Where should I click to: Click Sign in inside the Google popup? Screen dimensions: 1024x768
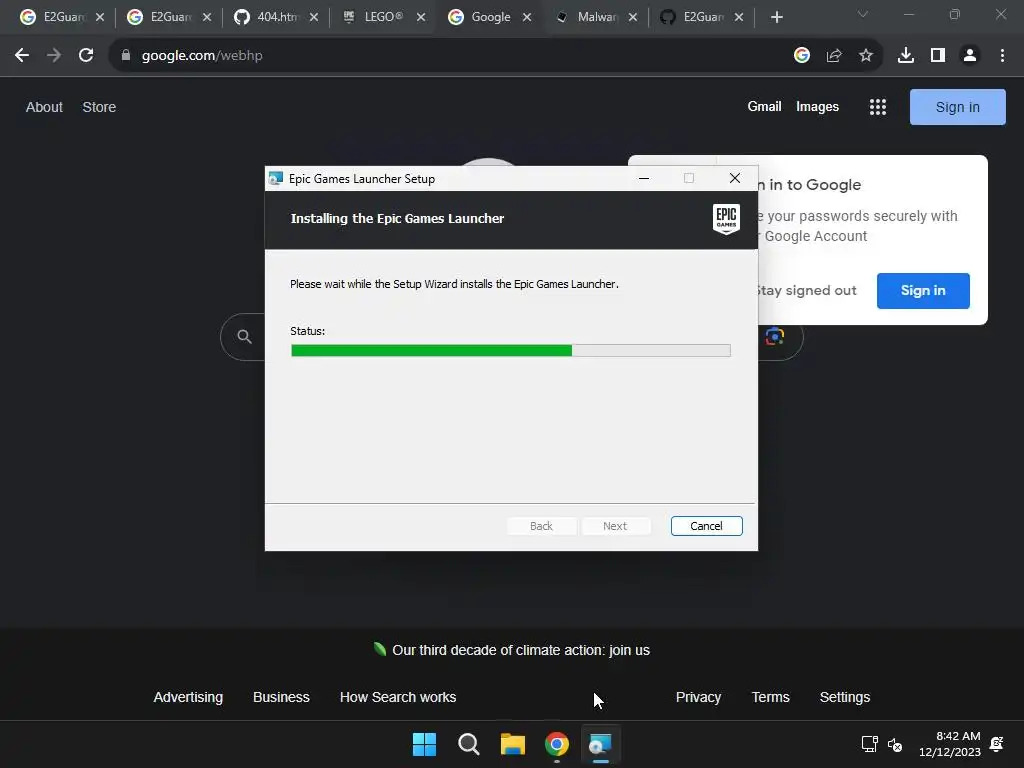923,291
